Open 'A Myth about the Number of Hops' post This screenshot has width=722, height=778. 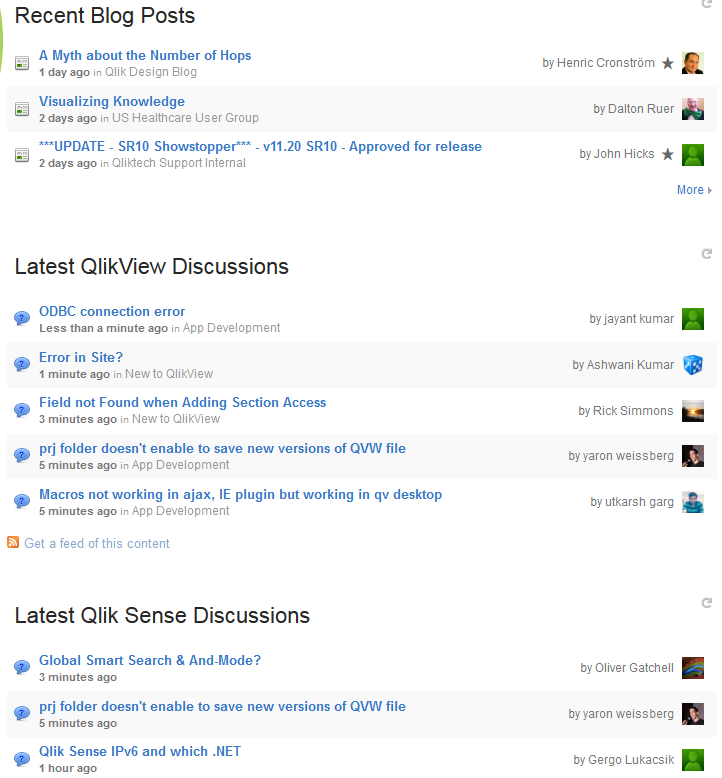pyautogui.click(x=145, y=55)
